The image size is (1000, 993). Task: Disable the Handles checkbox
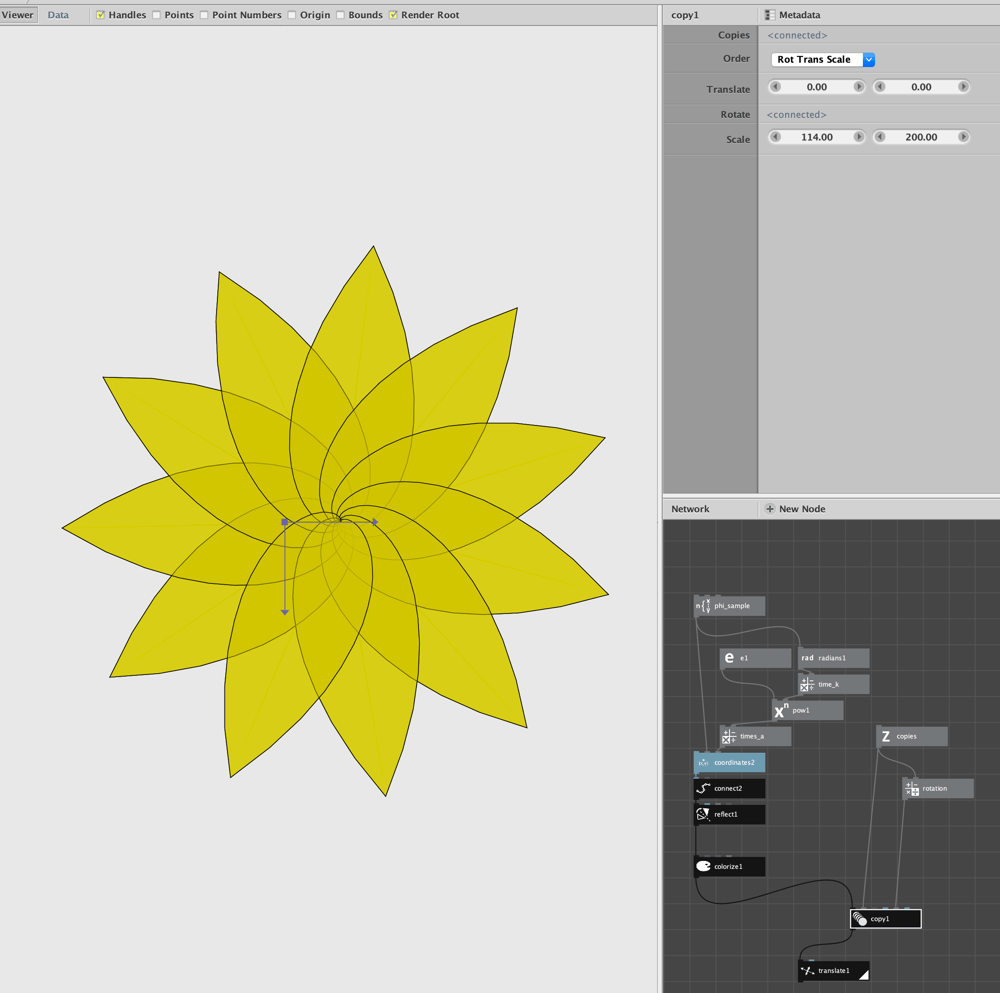coord(101,15)
